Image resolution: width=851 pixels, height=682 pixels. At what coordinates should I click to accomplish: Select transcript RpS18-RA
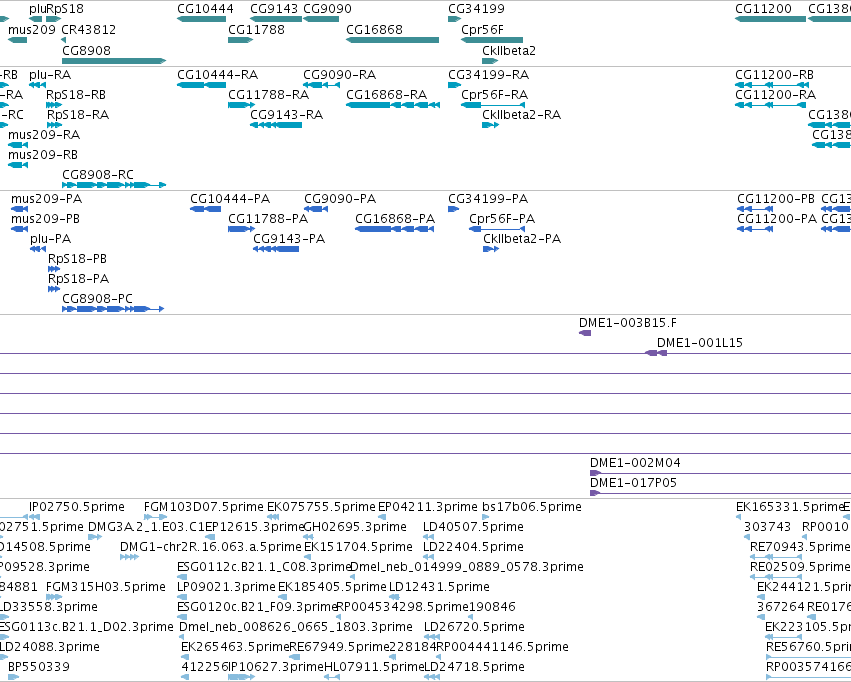pyautogui.click(x=78, y=114)
